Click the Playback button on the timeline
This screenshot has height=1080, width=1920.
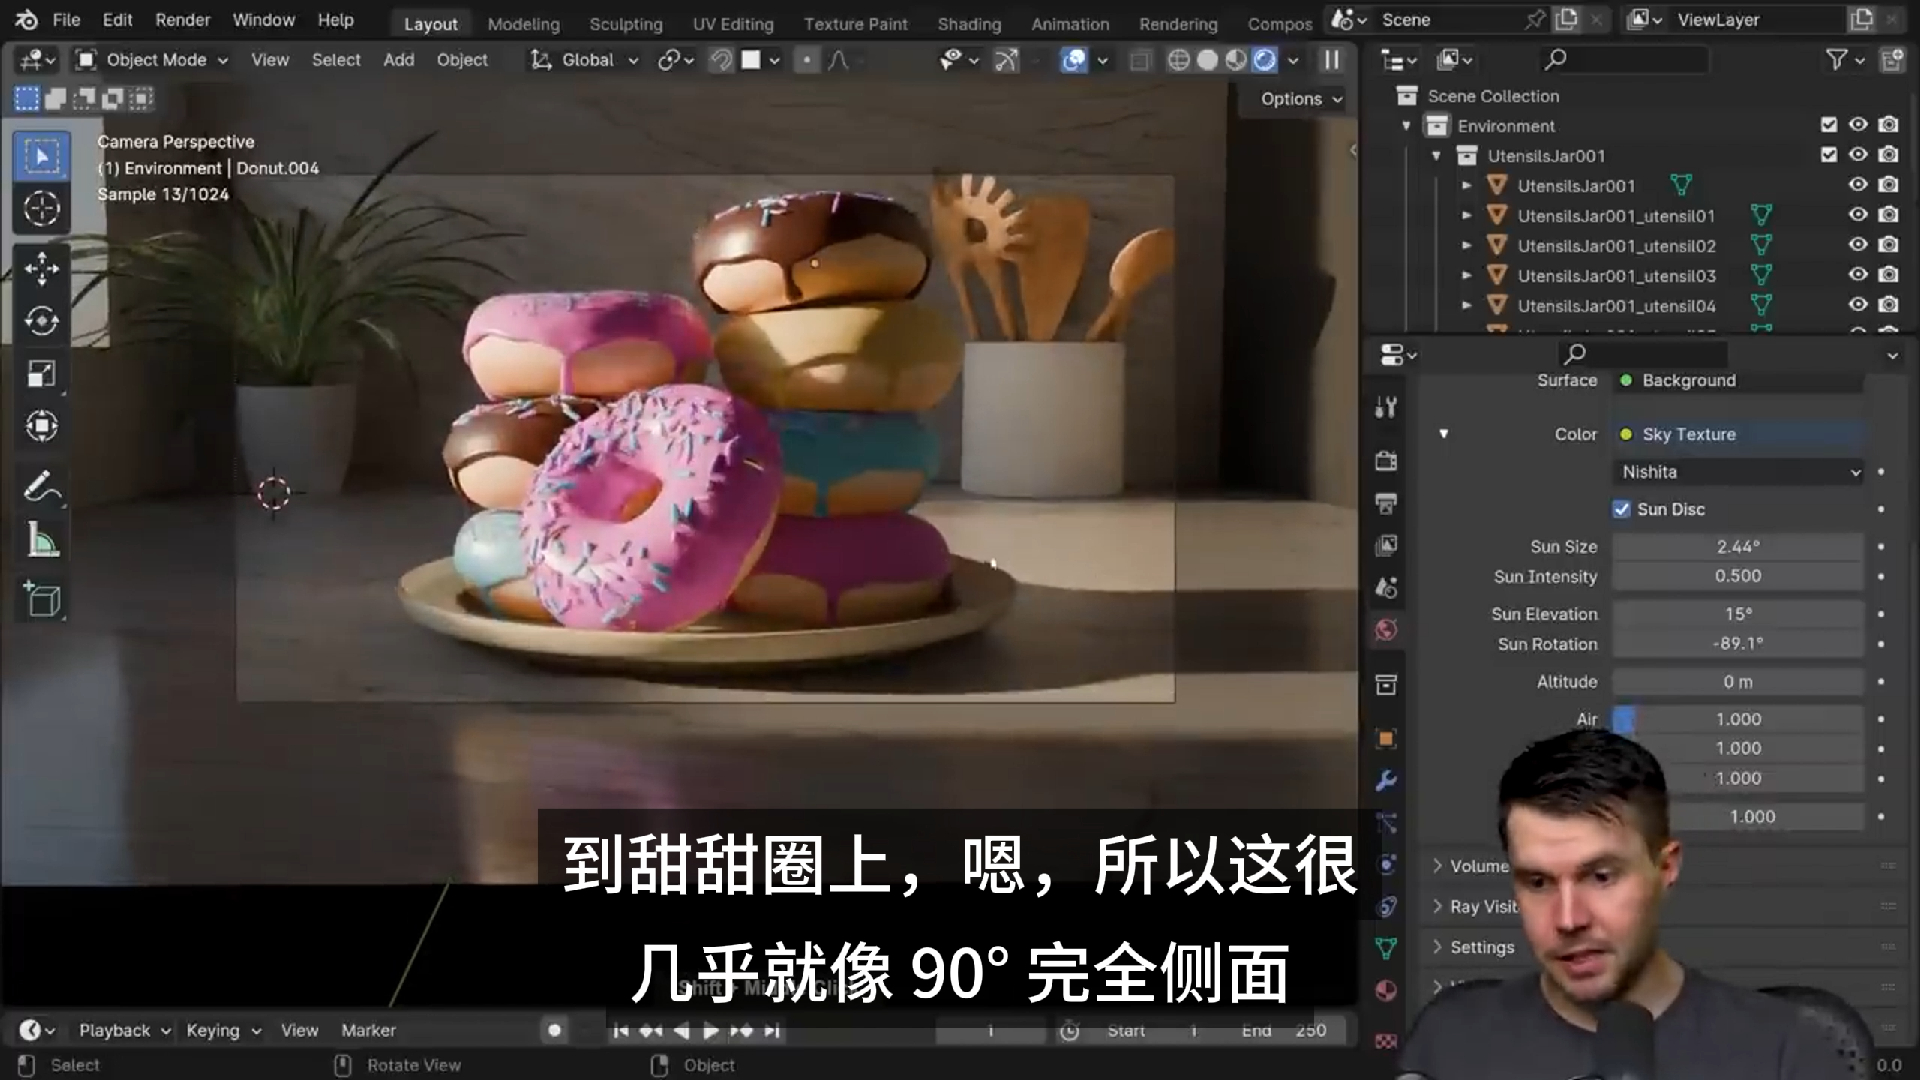(x=115, y=1029)
